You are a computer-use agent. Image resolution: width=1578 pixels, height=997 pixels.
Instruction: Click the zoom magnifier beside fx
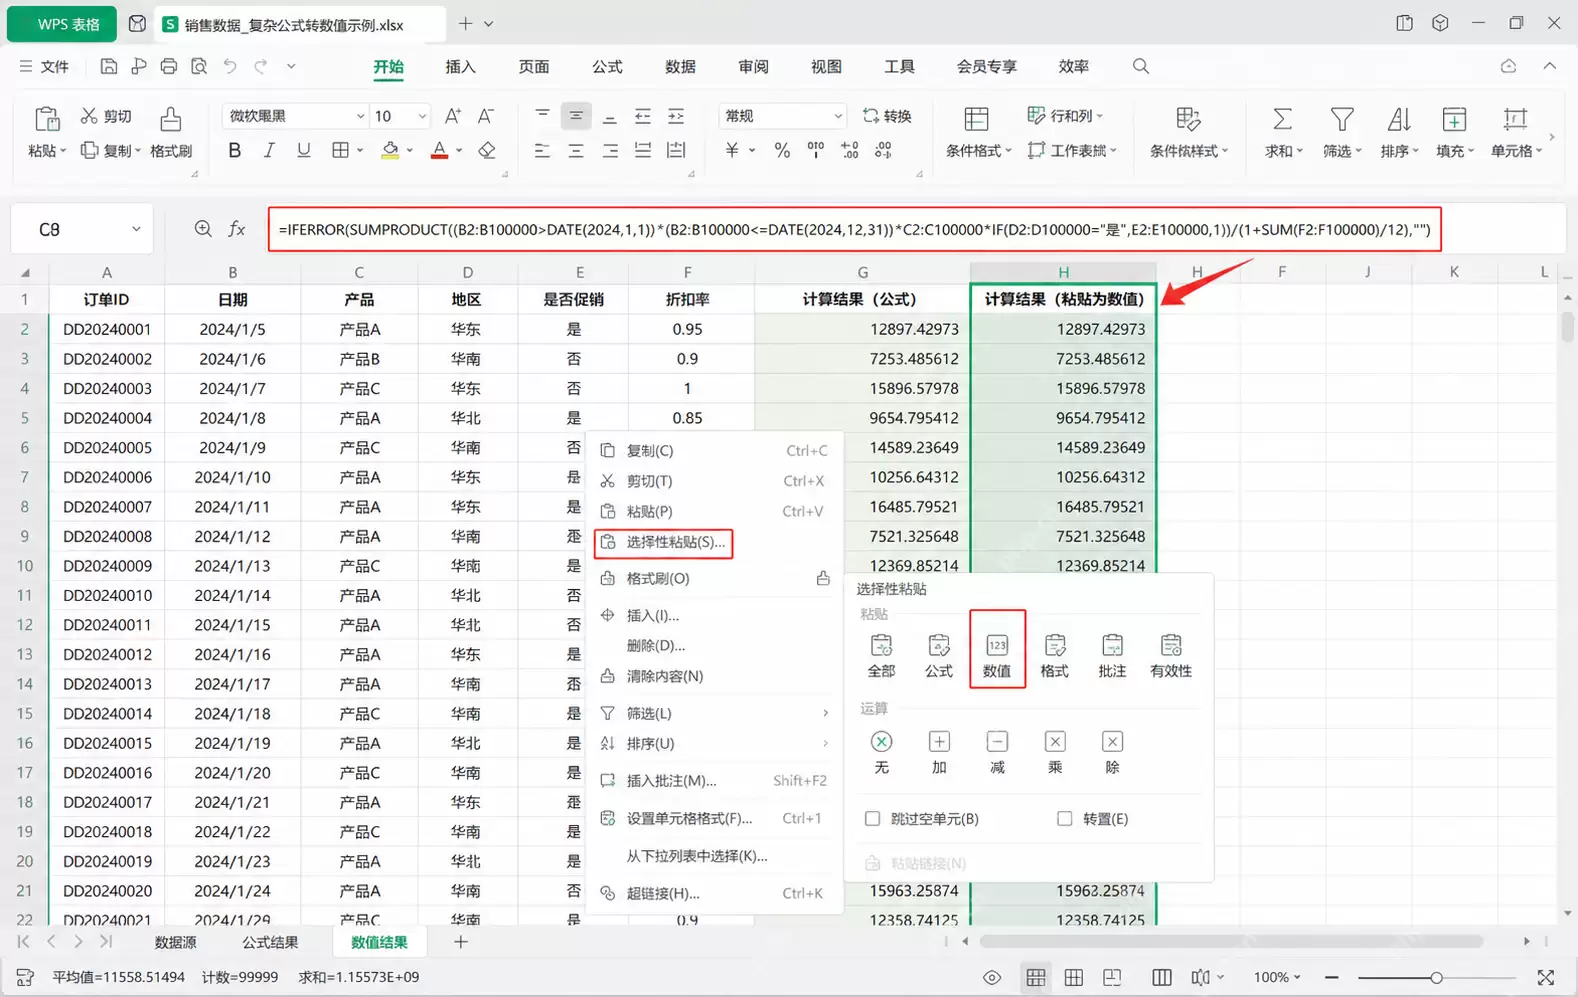point(203,229)
